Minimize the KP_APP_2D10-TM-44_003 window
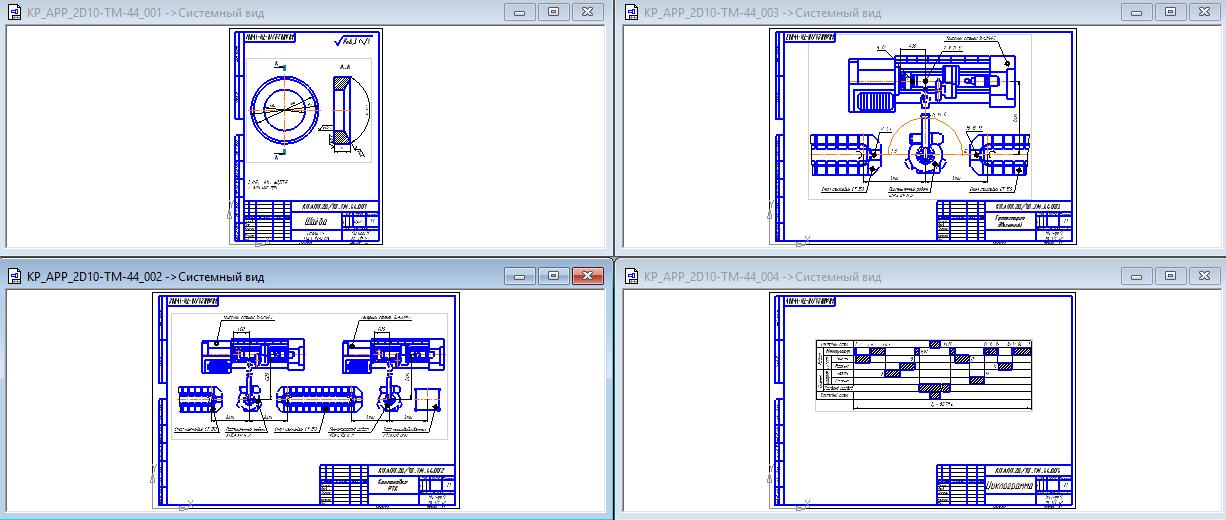Screen dimensions: 1226x520 point(1137,12)
